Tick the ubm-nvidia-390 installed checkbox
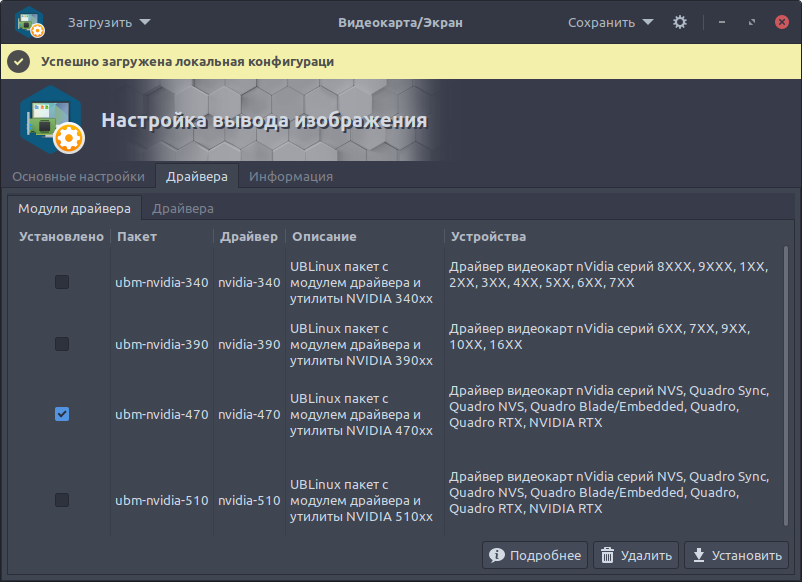The width and height of the screenshot is (802, 582). click(x=62, y=344)
